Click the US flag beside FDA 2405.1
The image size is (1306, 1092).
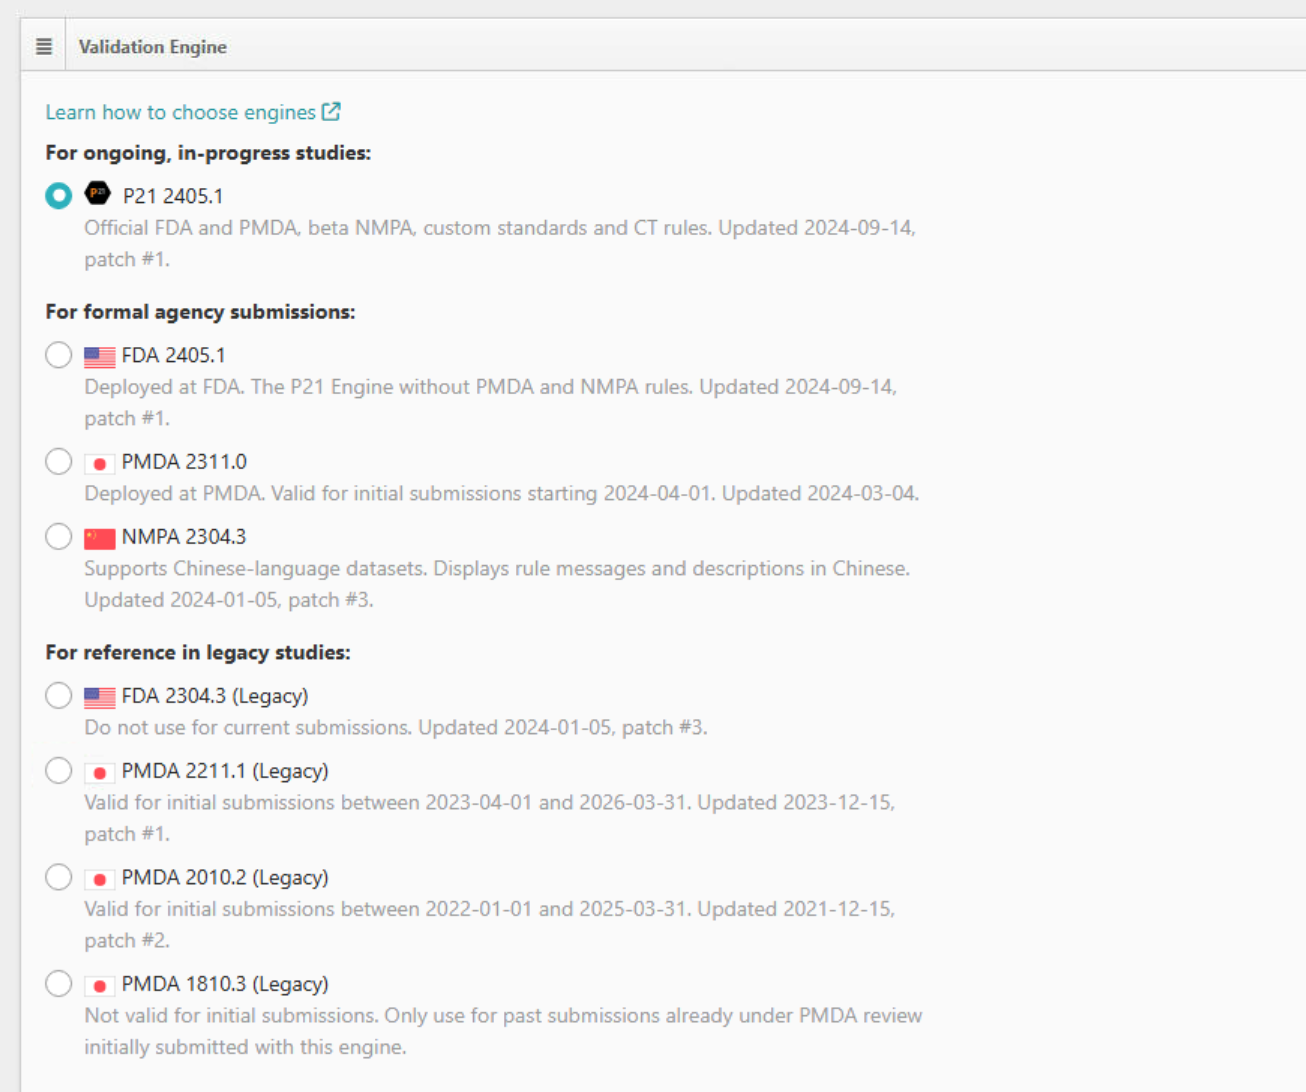pyautogui.click(x=100, y=356)
